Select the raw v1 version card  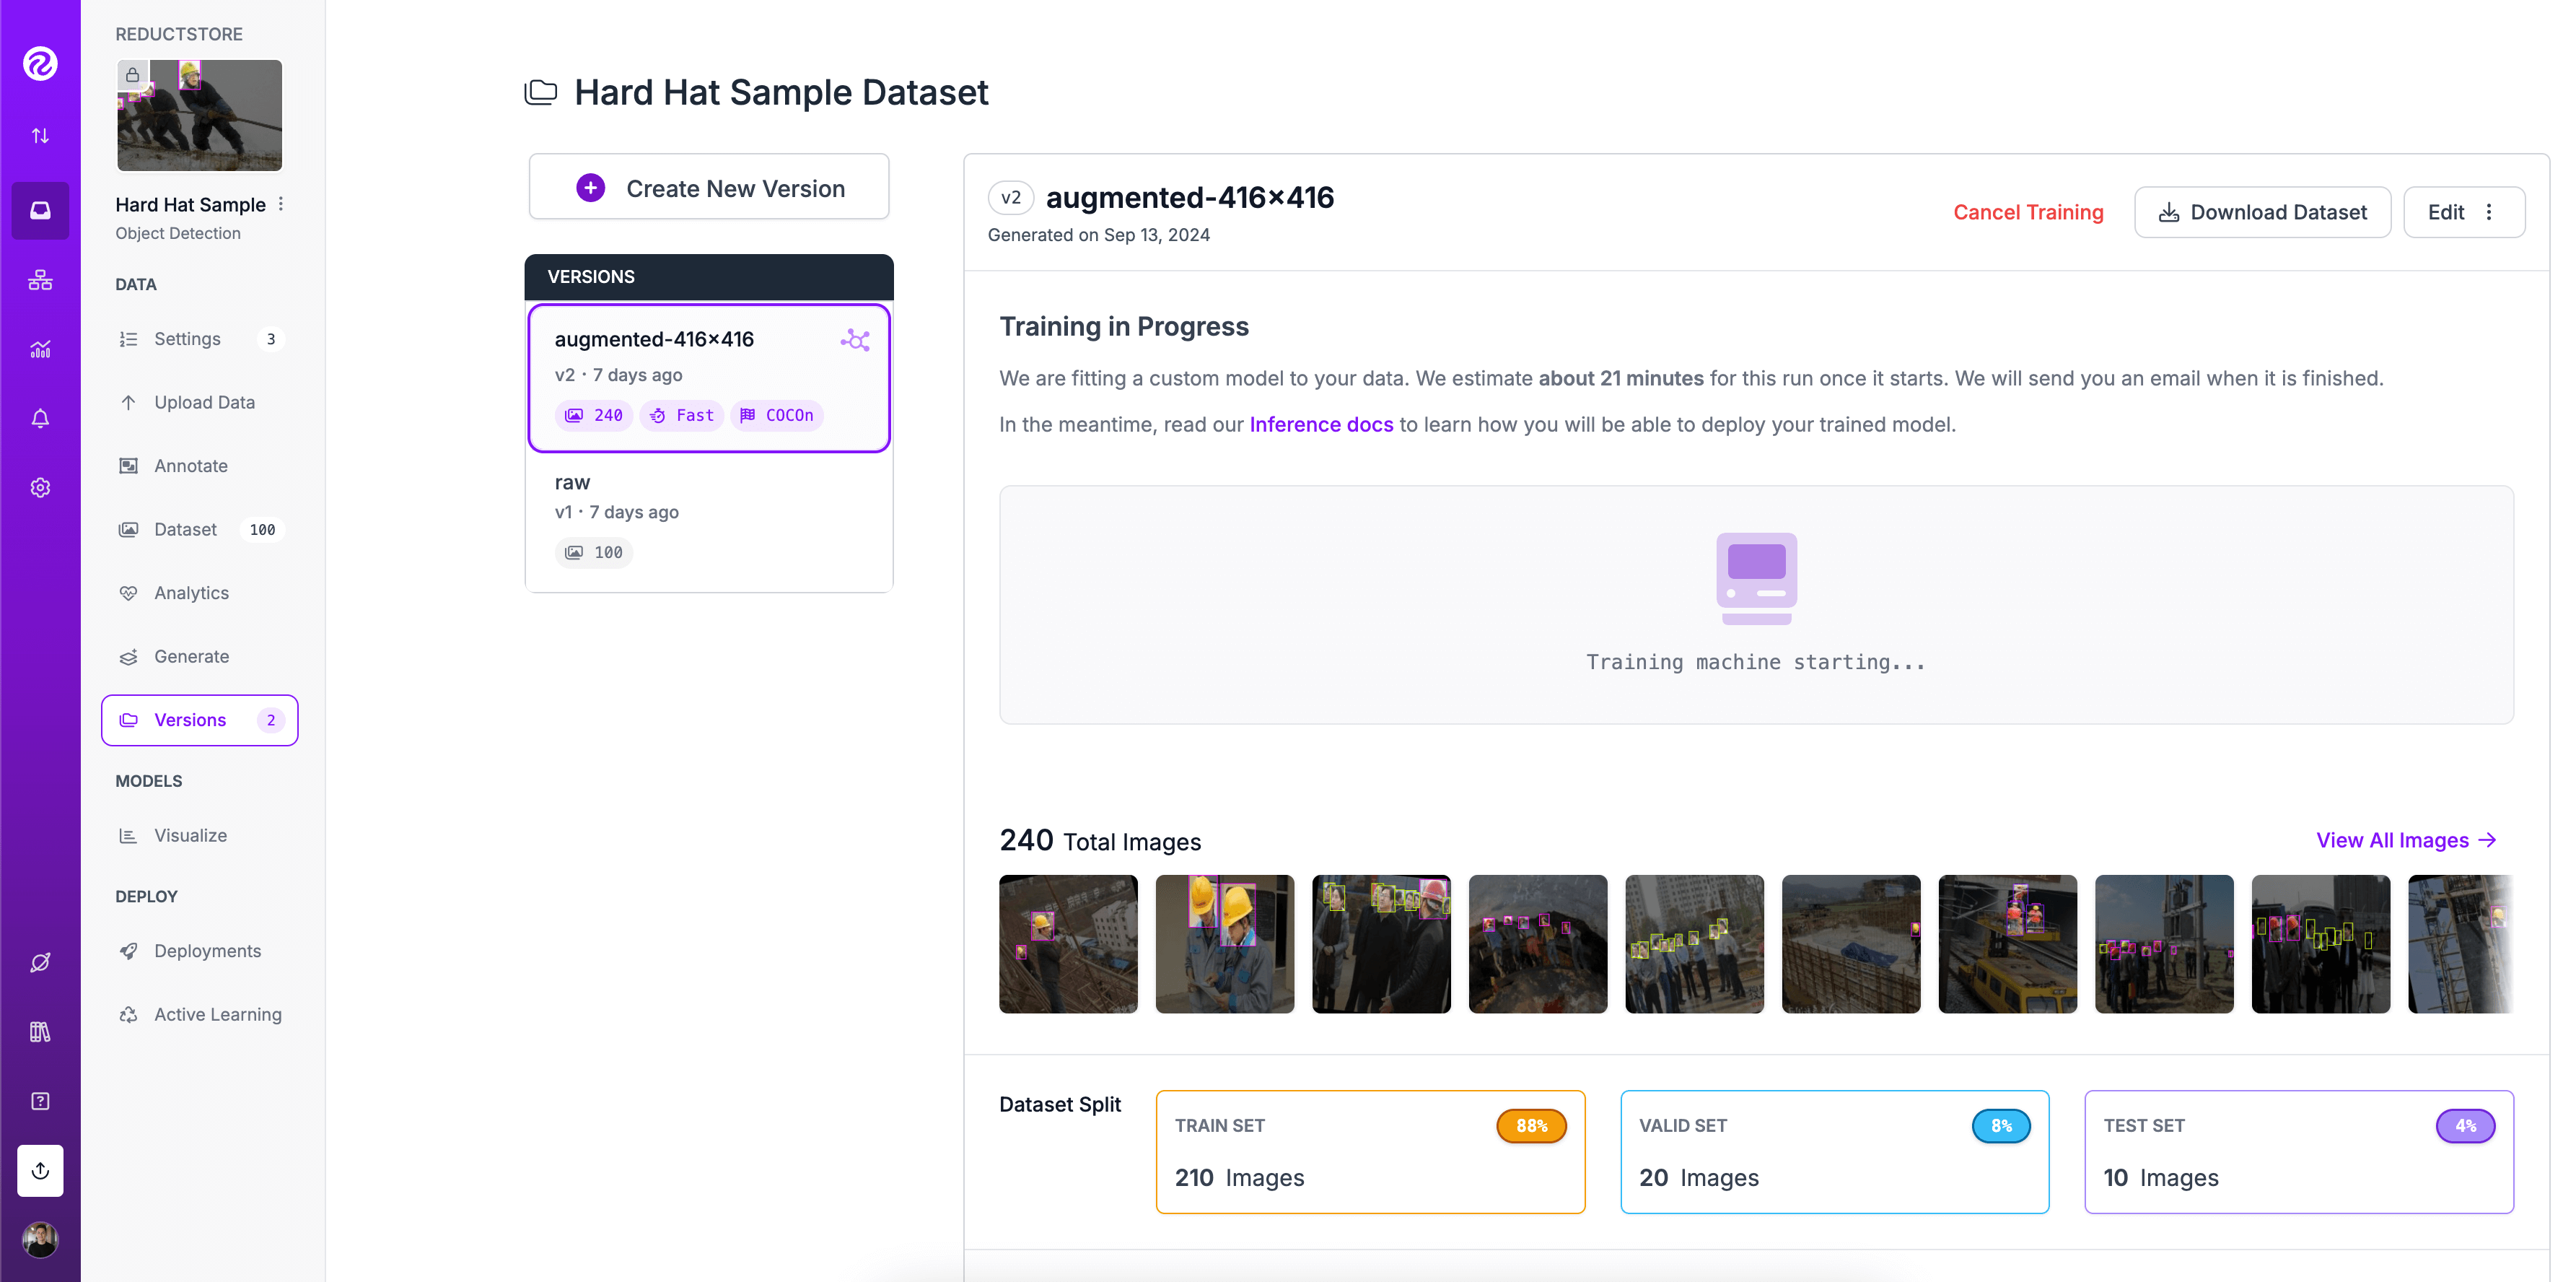[709, 515]
